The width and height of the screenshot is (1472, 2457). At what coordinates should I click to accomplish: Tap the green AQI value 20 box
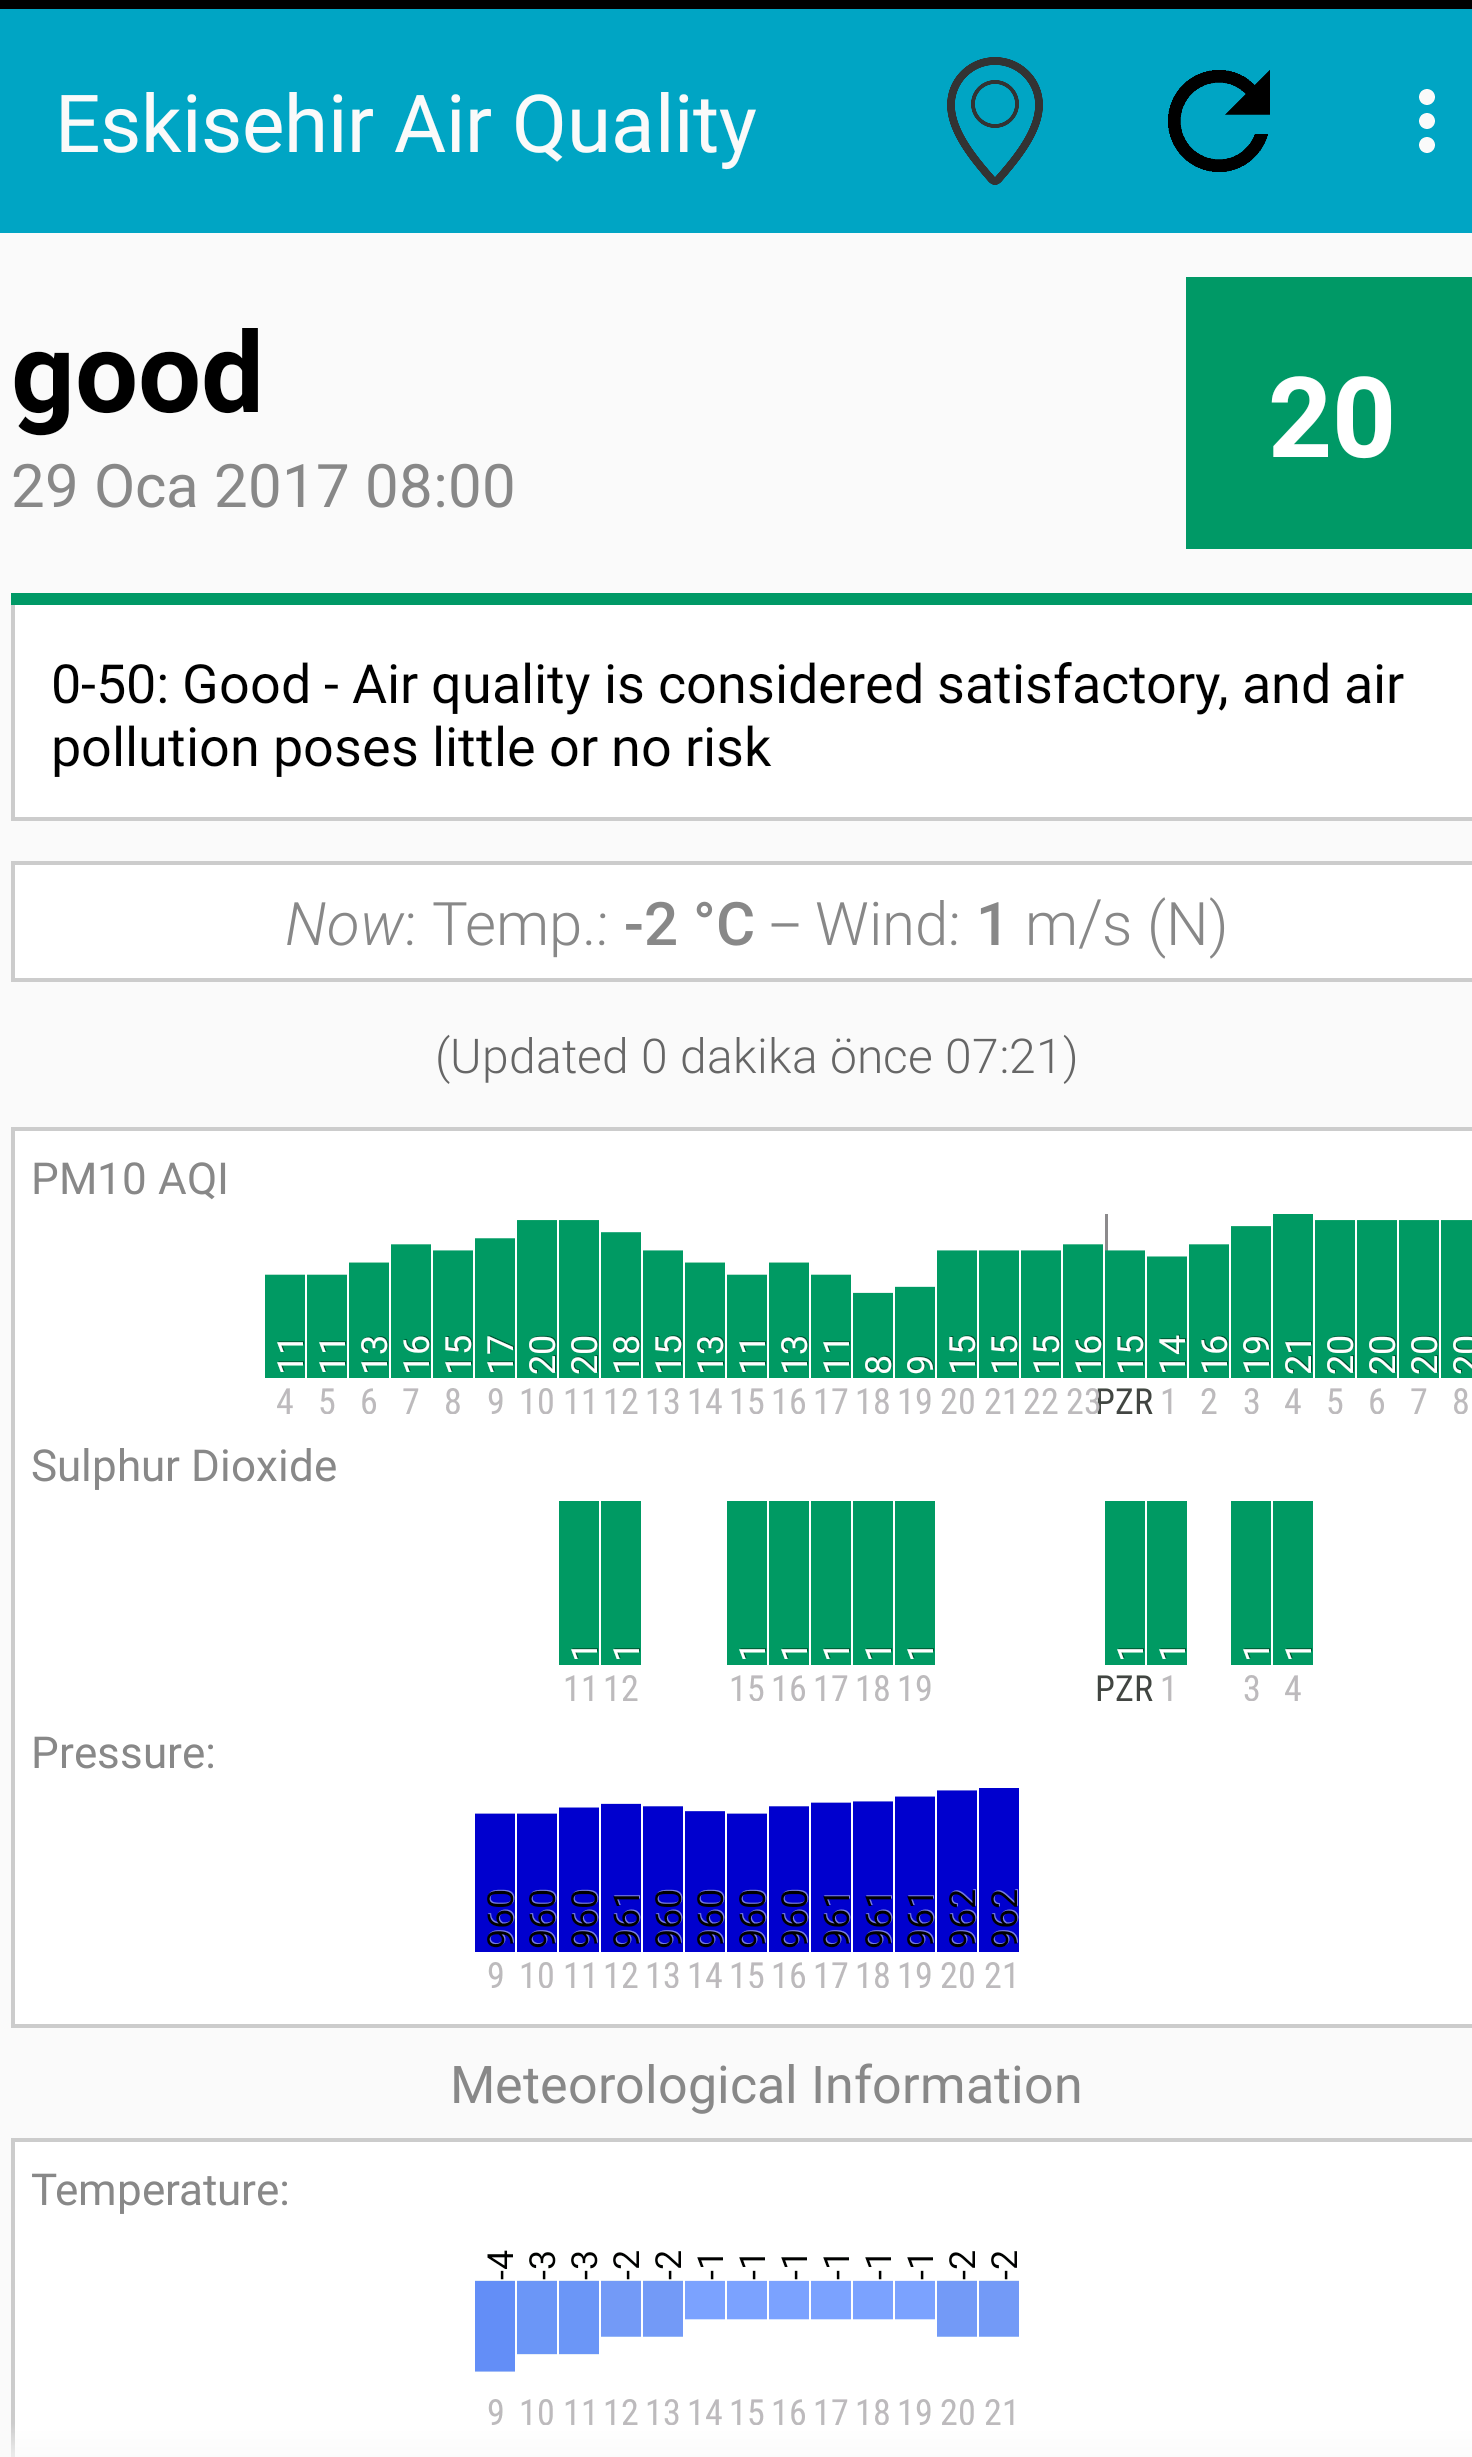point(1328,413)
